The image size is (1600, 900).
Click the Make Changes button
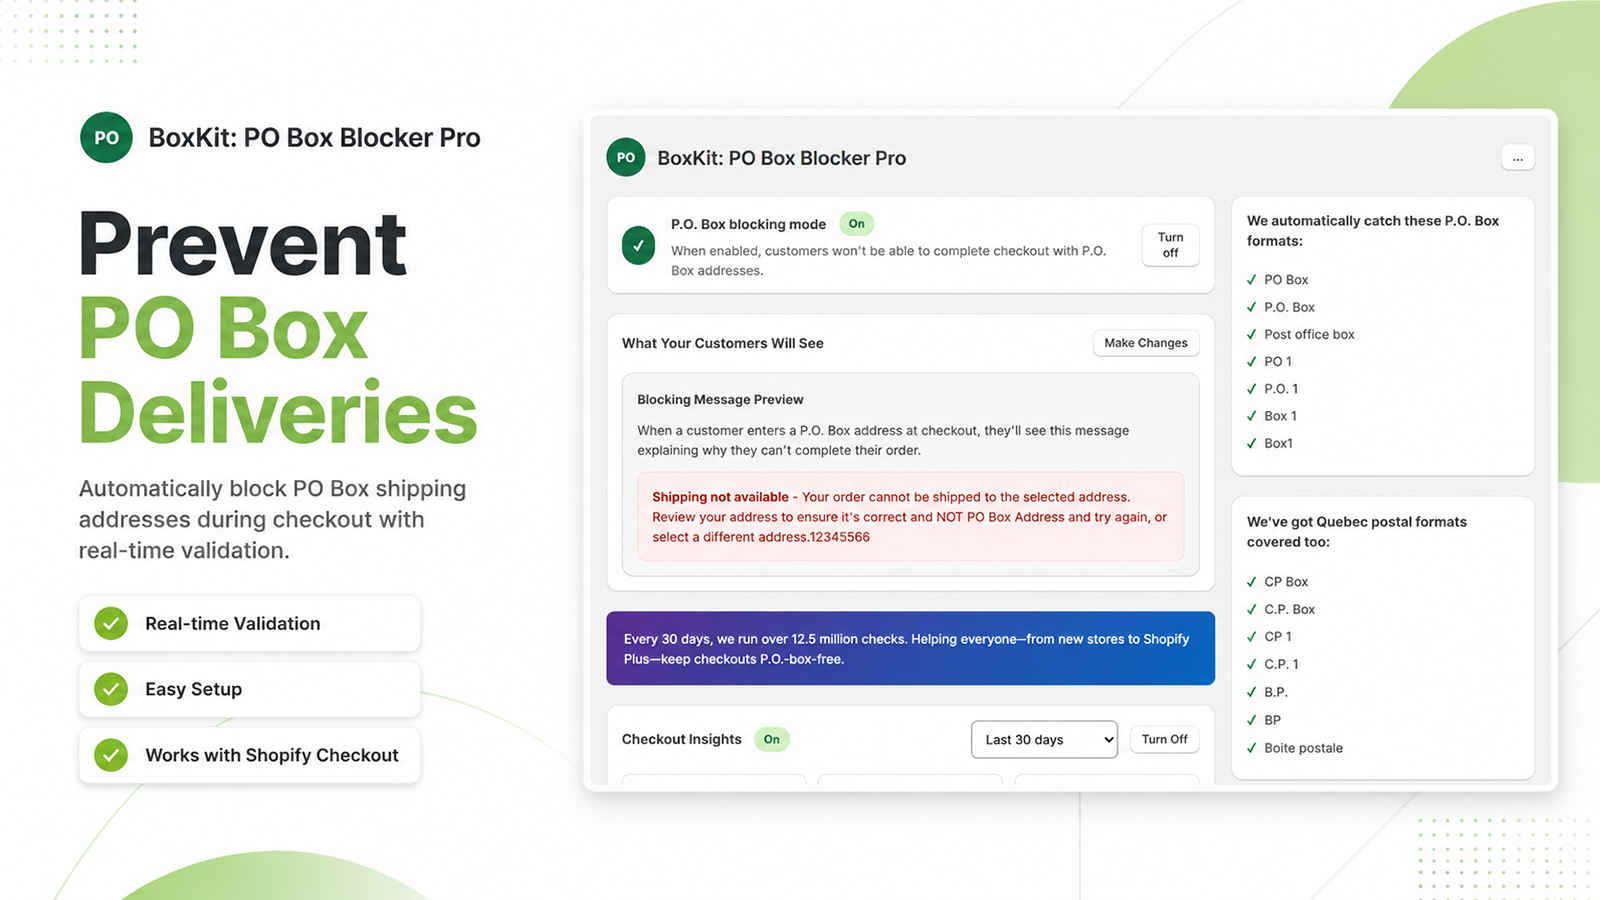pos(1146,343)
